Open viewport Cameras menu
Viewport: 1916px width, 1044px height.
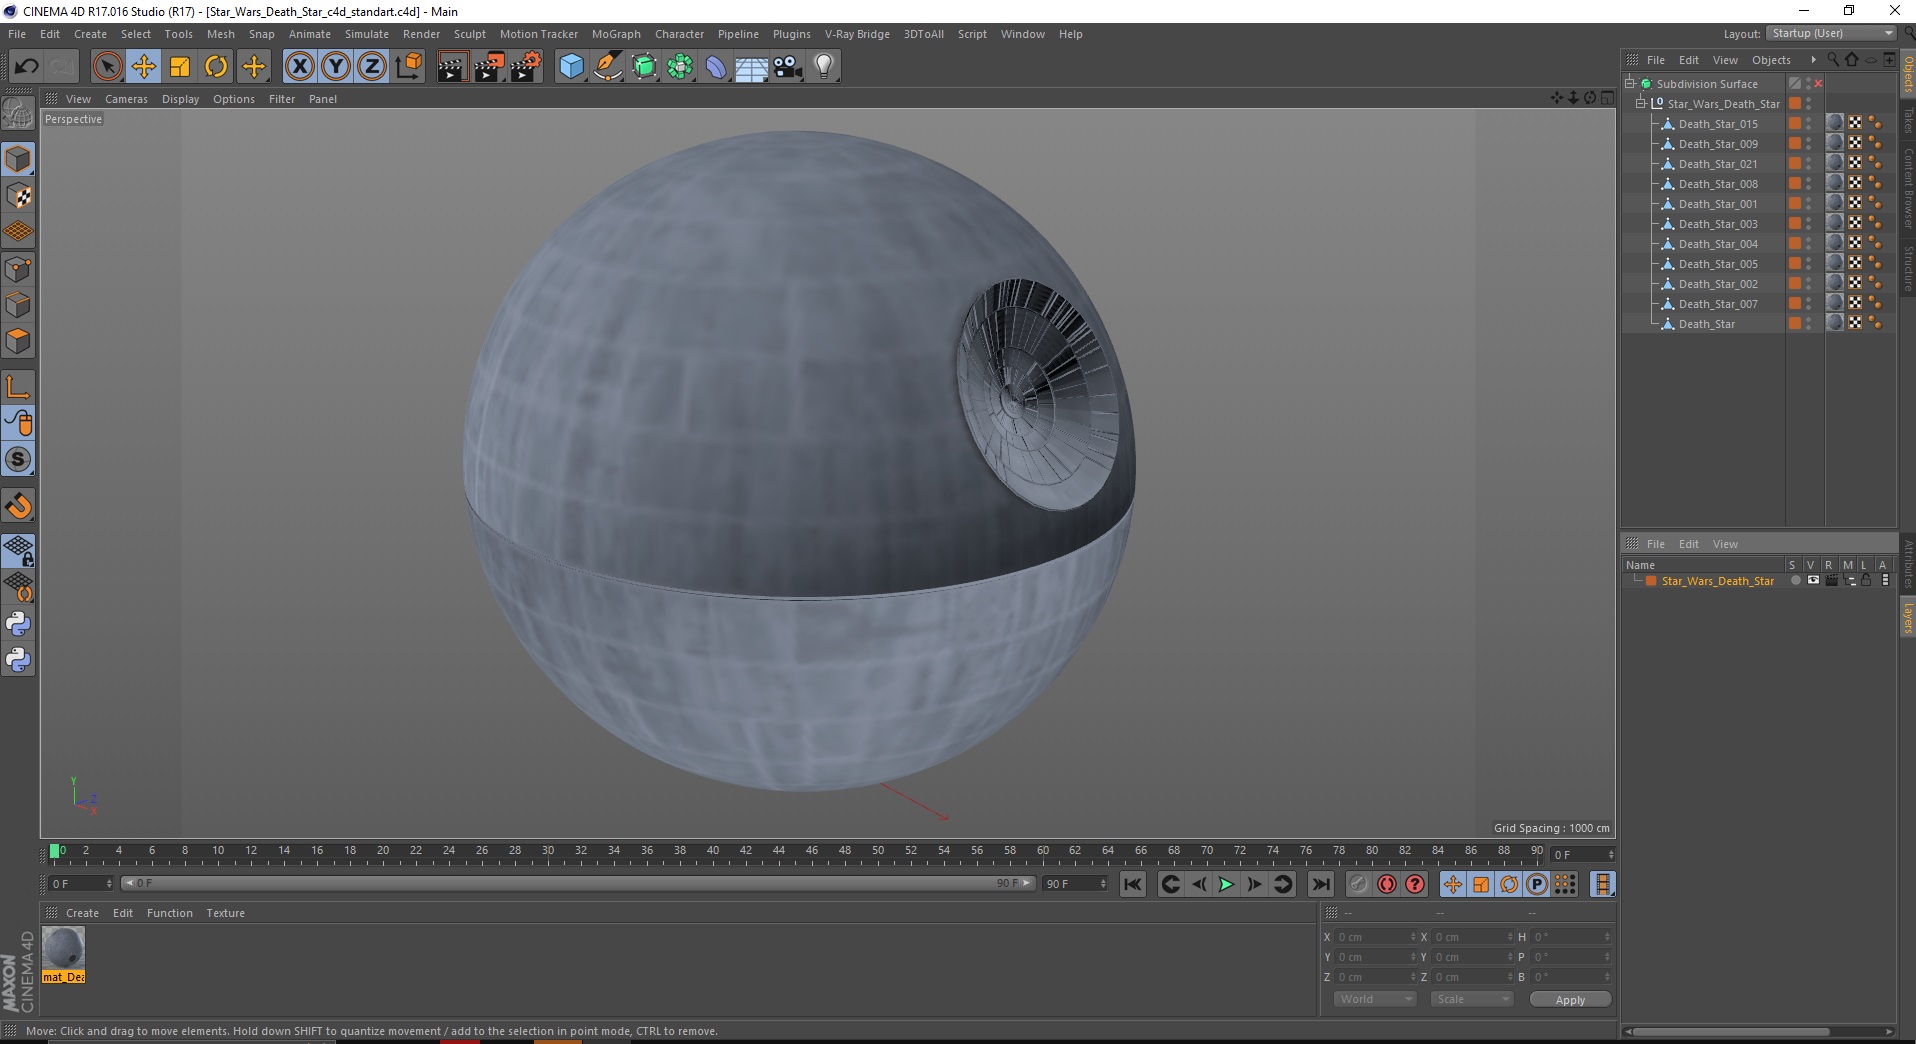[126, 99]
